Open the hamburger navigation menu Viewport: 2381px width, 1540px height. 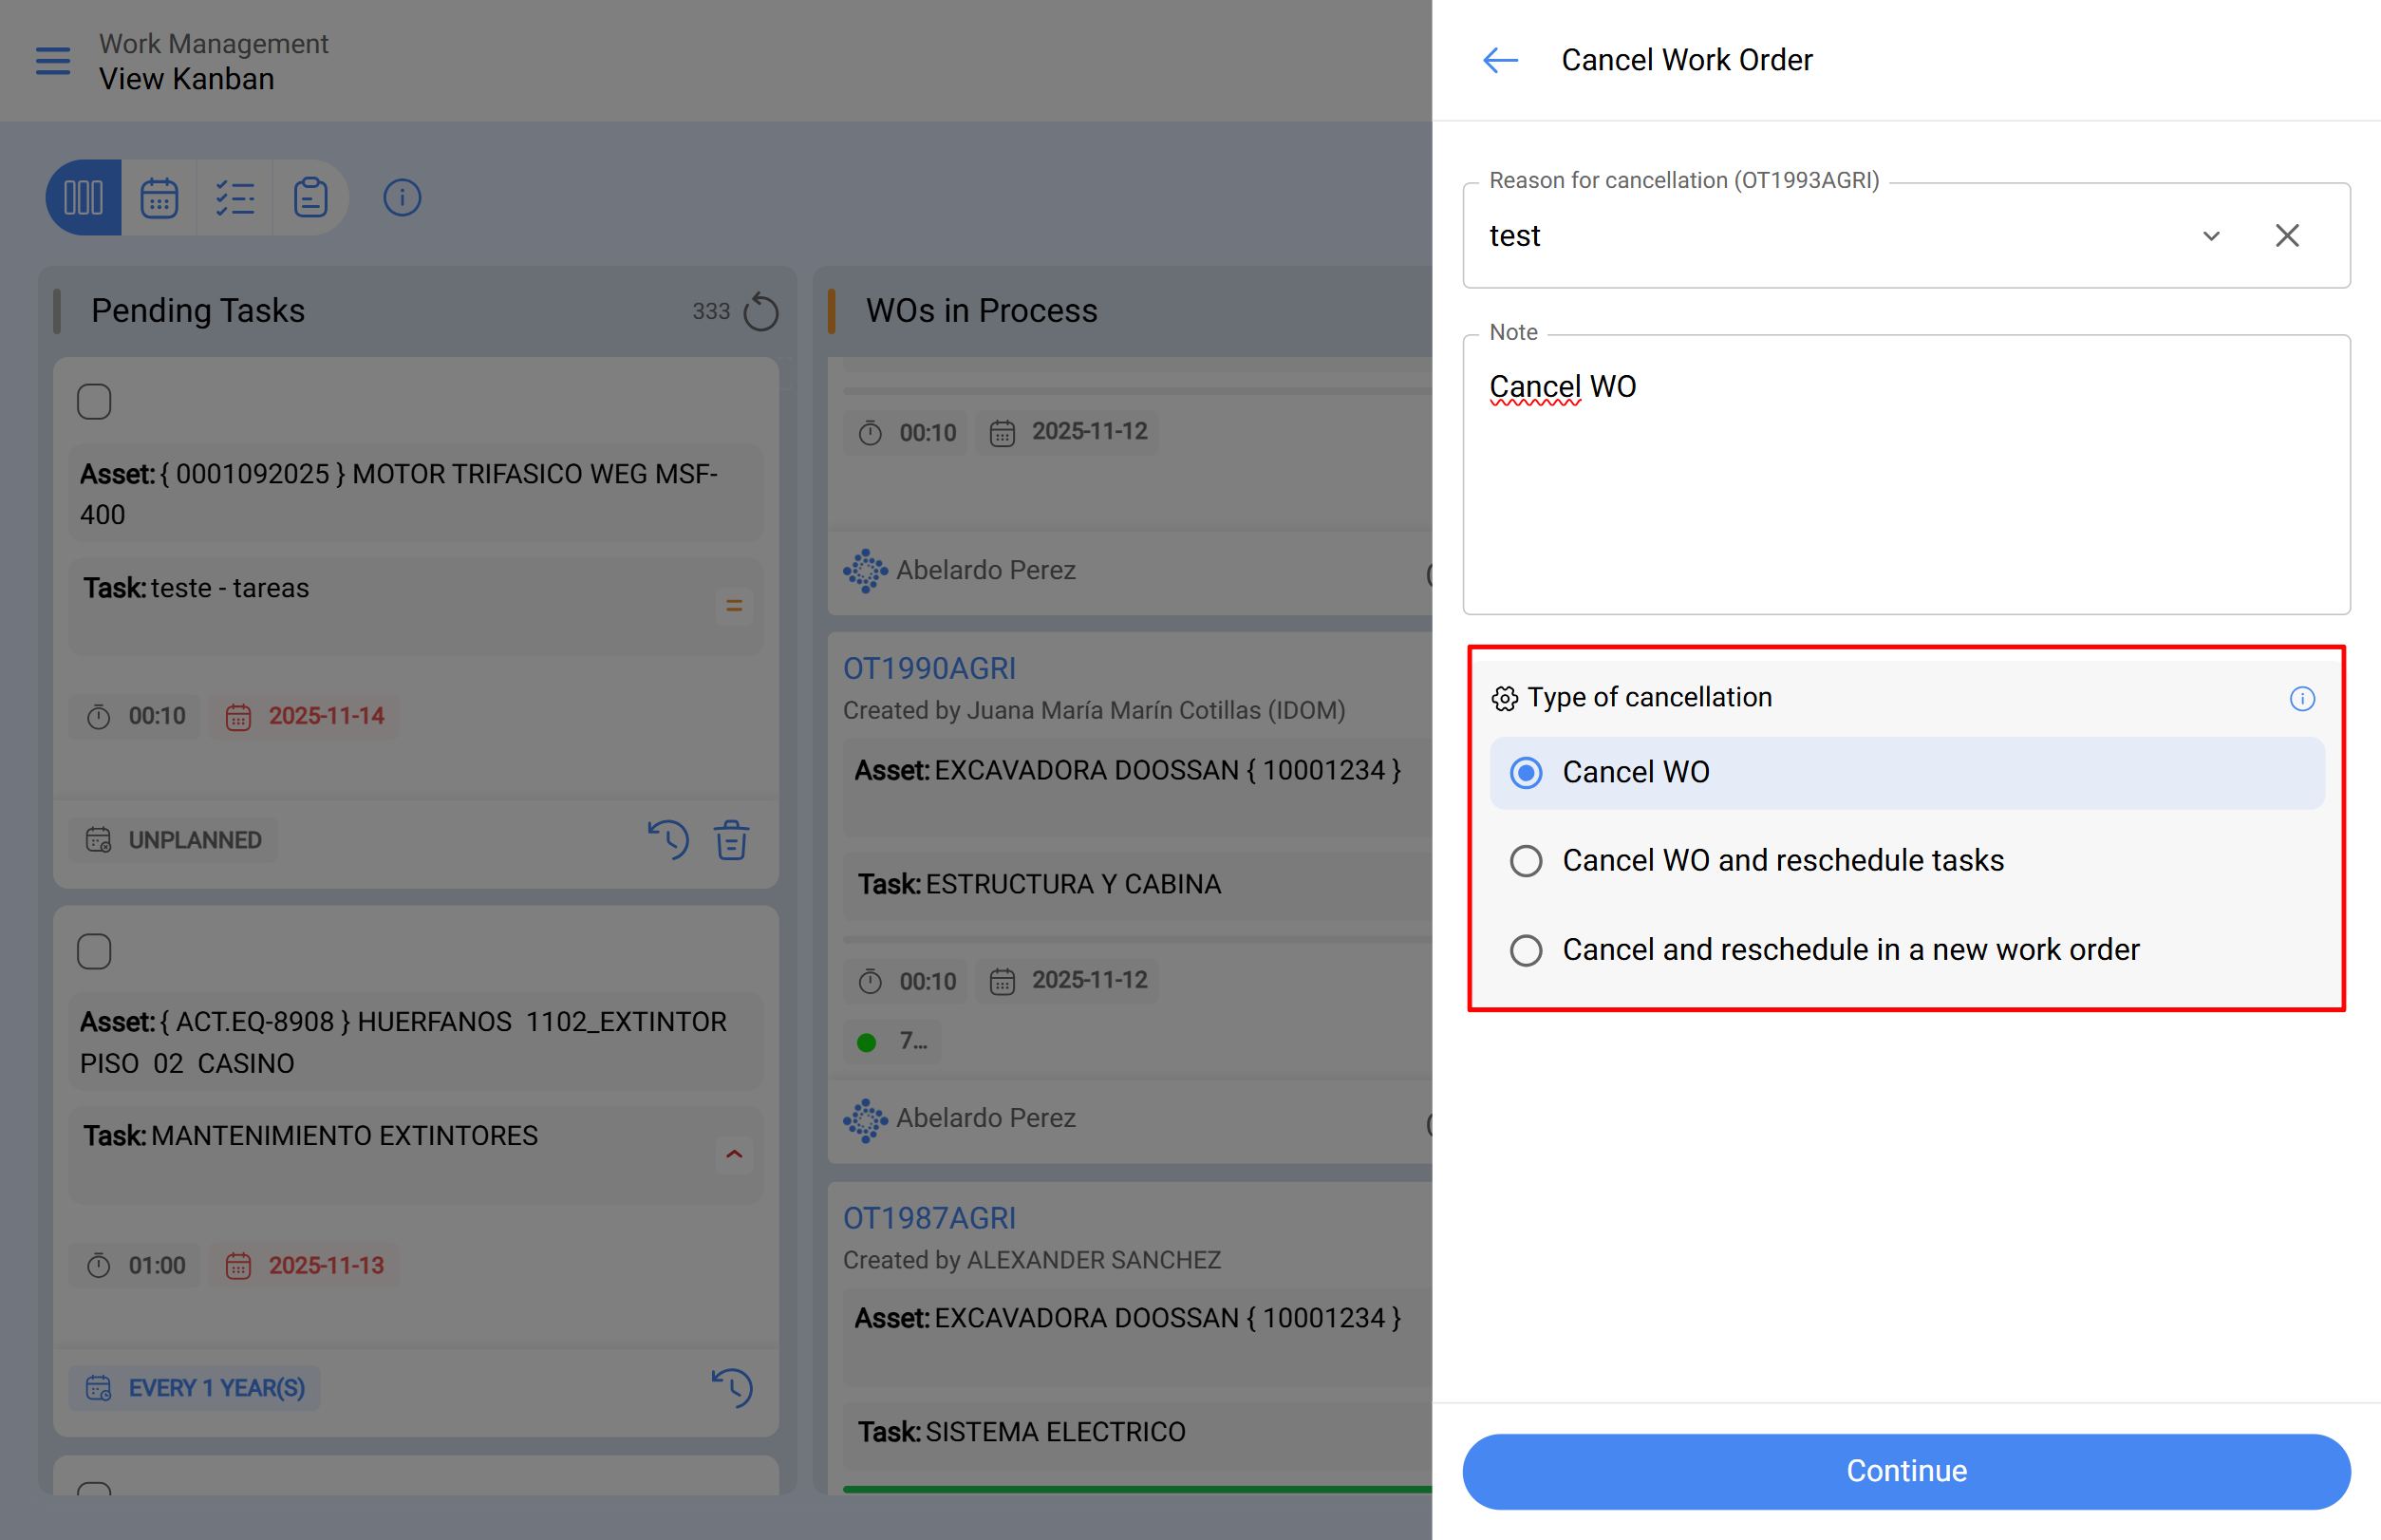click(53, 61)
